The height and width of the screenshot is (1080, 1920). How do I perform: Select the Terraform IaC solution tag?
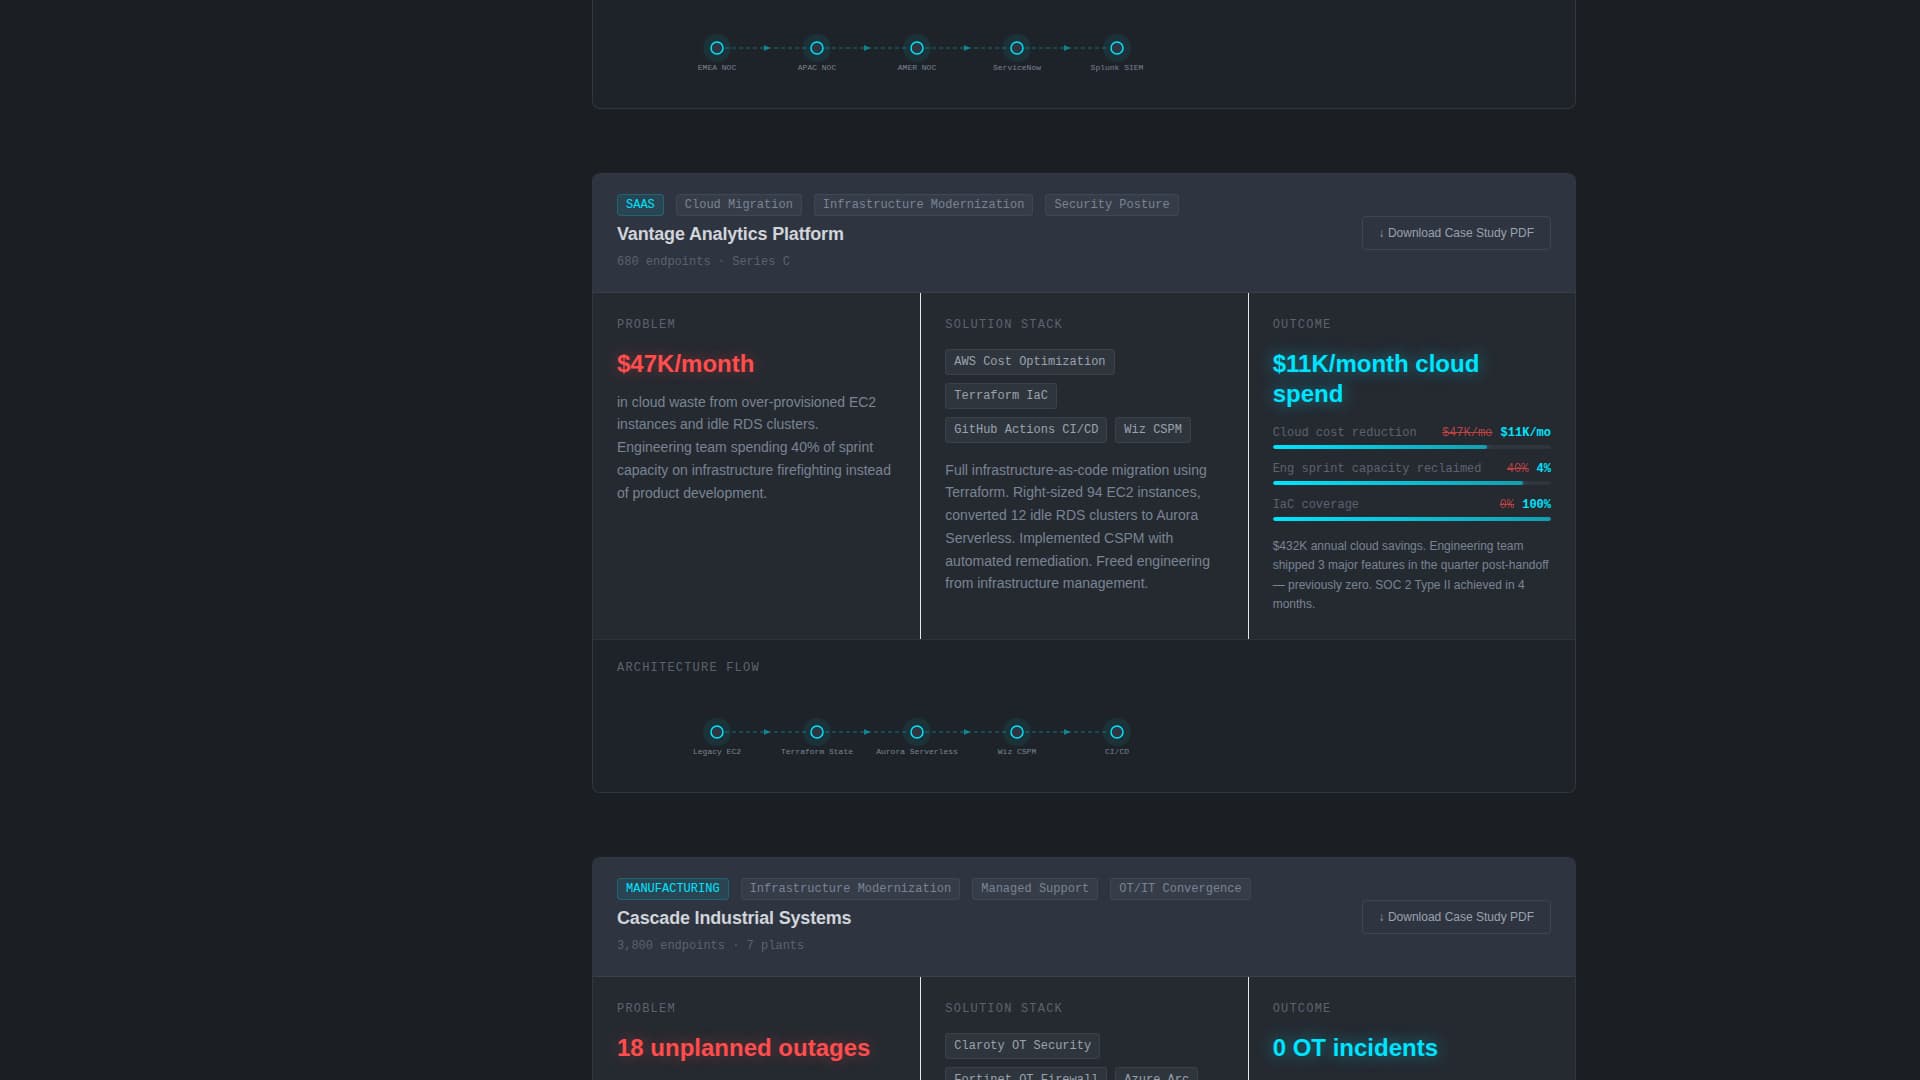1000,395
